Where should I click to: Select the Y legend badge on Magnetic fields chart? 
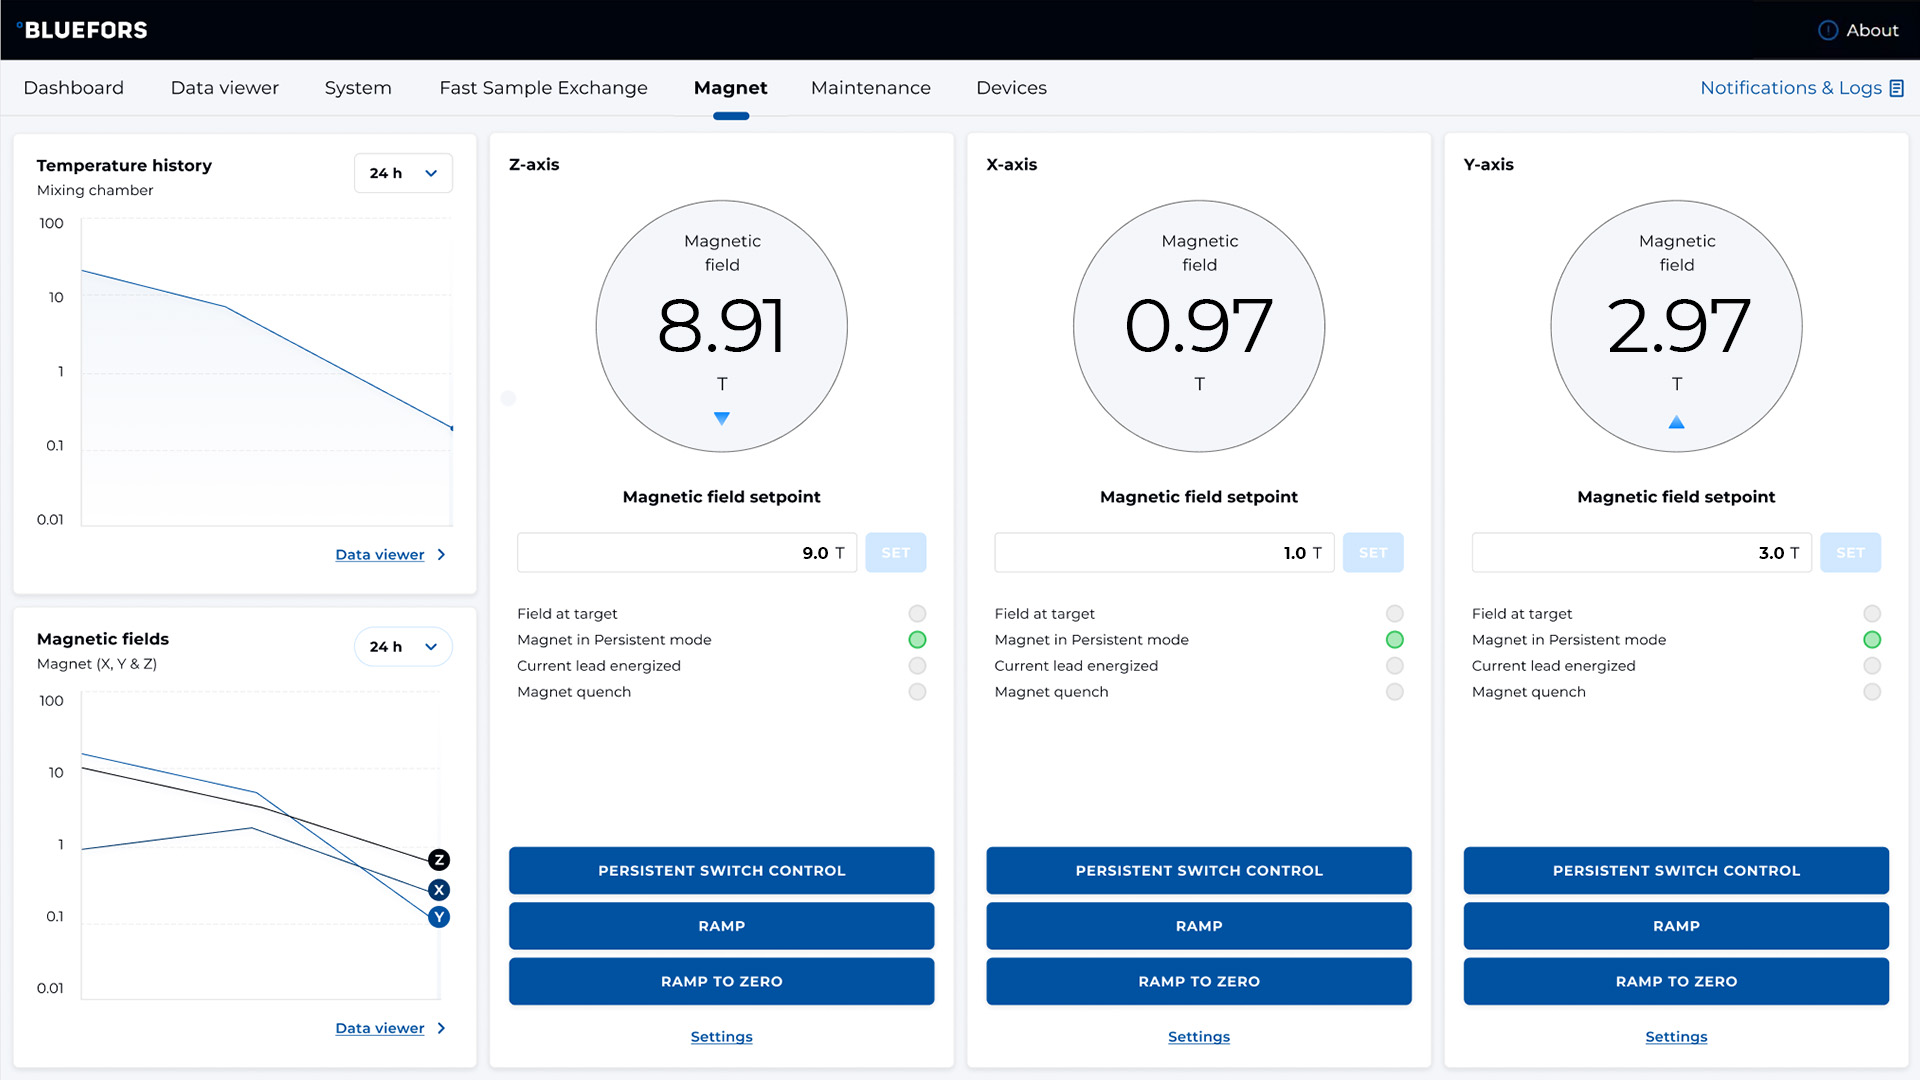coord(438,916)
